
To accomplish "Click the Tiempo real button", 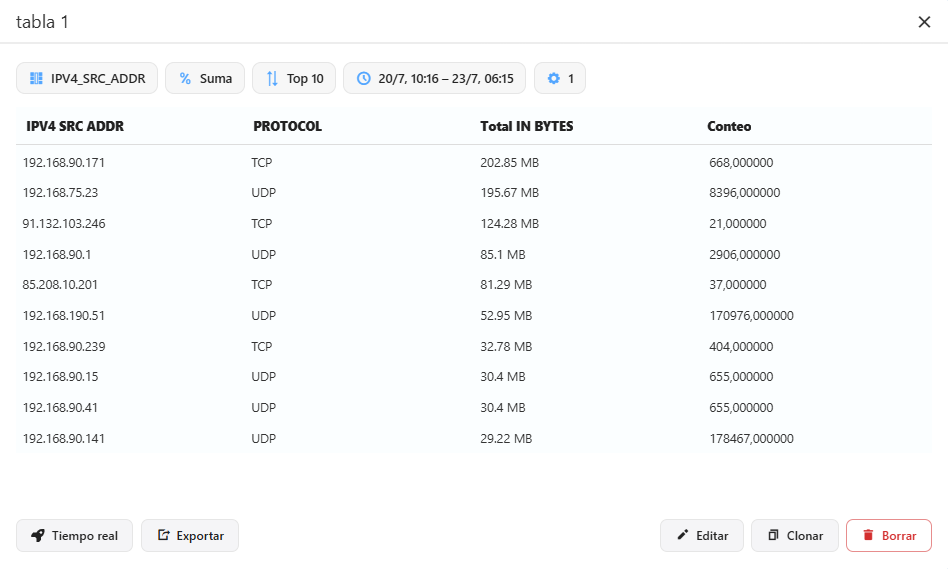I will coord(74,535).
